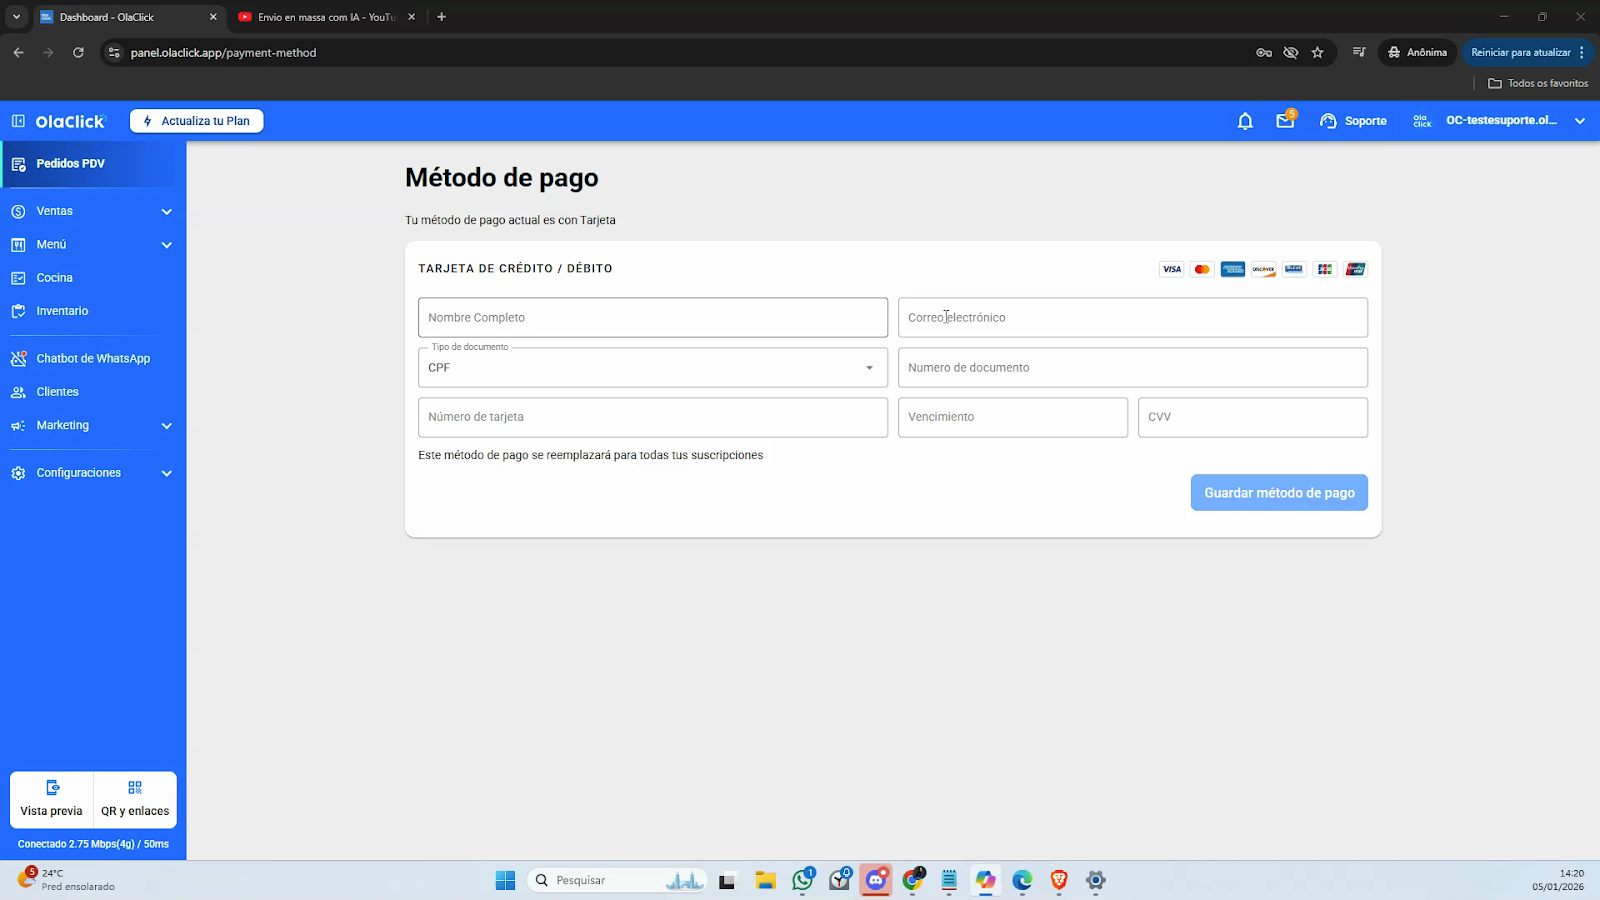Image resolution: width=1600 pixels, height=900 pixels.
Task: Click the Soporte headset icon
Action: click(x=1328, y=121)
